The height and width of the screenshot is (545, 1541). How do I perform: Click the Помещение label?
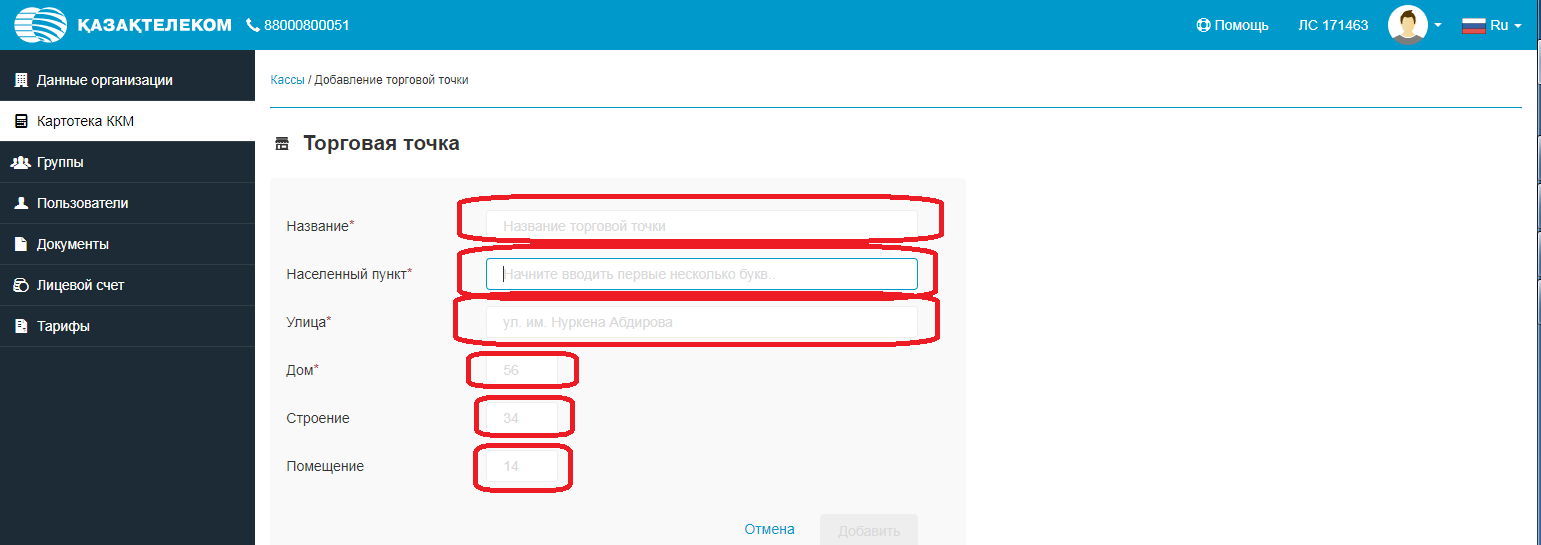tap(325, 466)
